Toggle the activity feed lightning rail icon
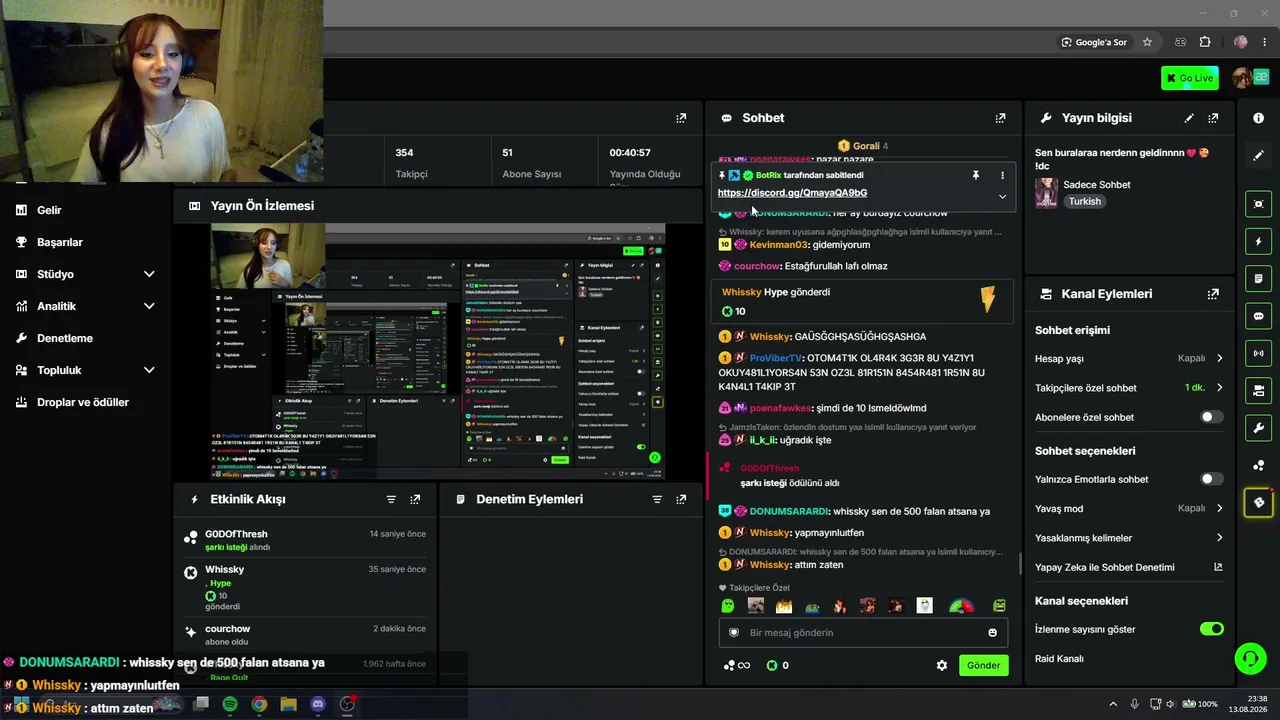This screenshot has height=720, width=1280. pos(1258,241)
